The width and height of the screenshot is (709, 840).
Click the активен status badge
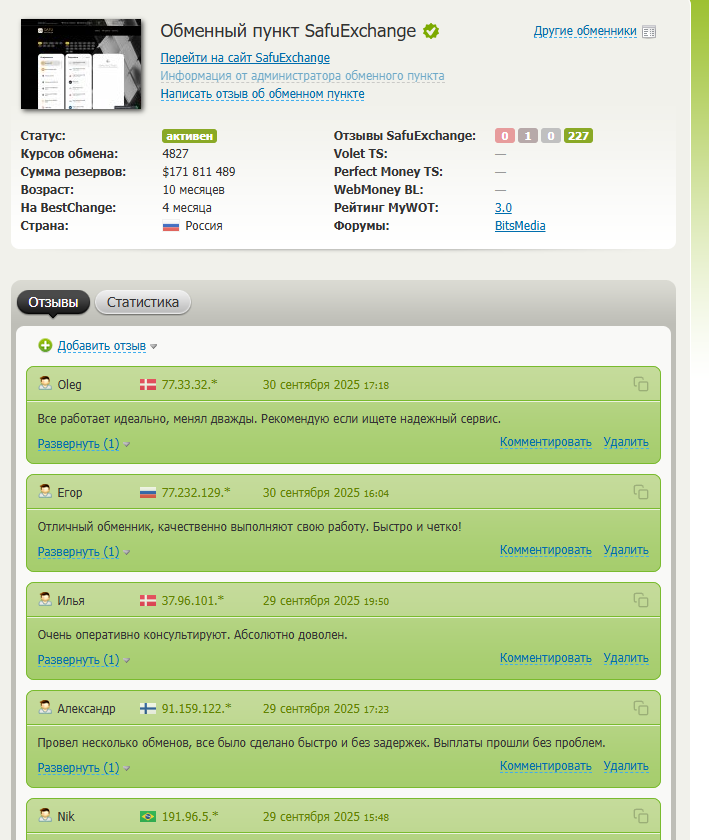(189, 136)
